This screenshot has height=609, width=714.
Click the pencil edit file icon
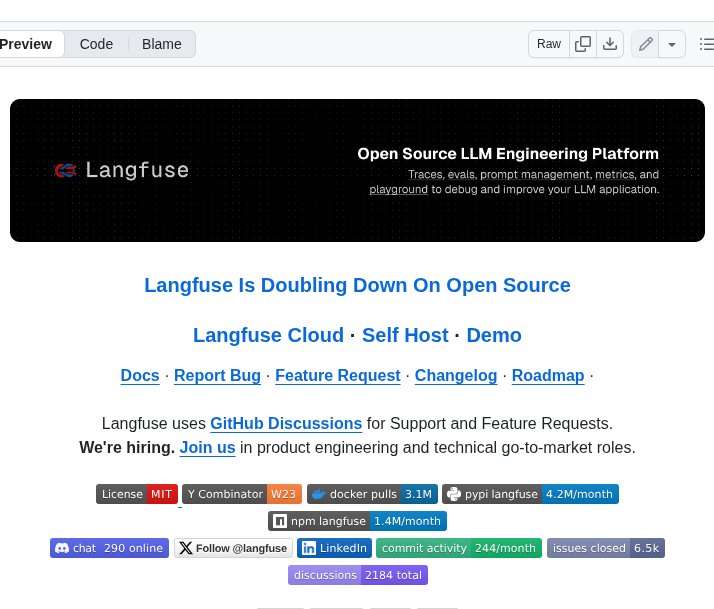(x=646, y=44)
